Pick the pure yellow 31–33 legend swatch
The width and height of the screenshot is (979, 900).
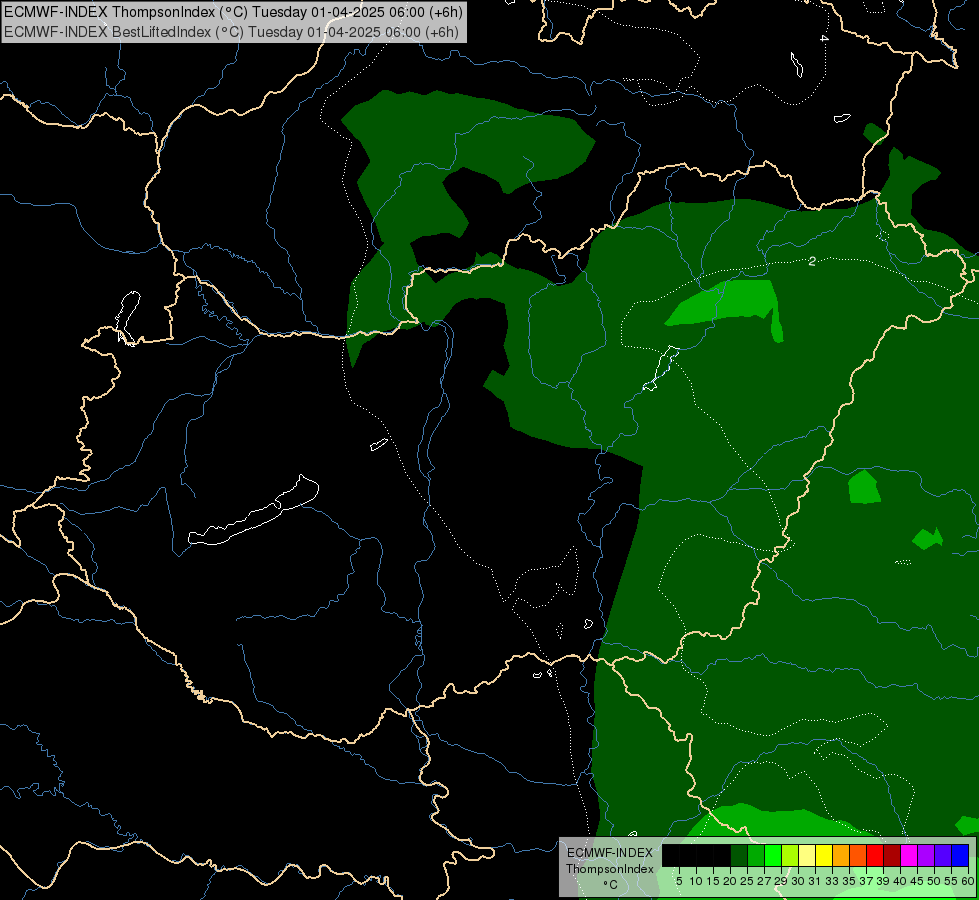(x=824, y=855)
